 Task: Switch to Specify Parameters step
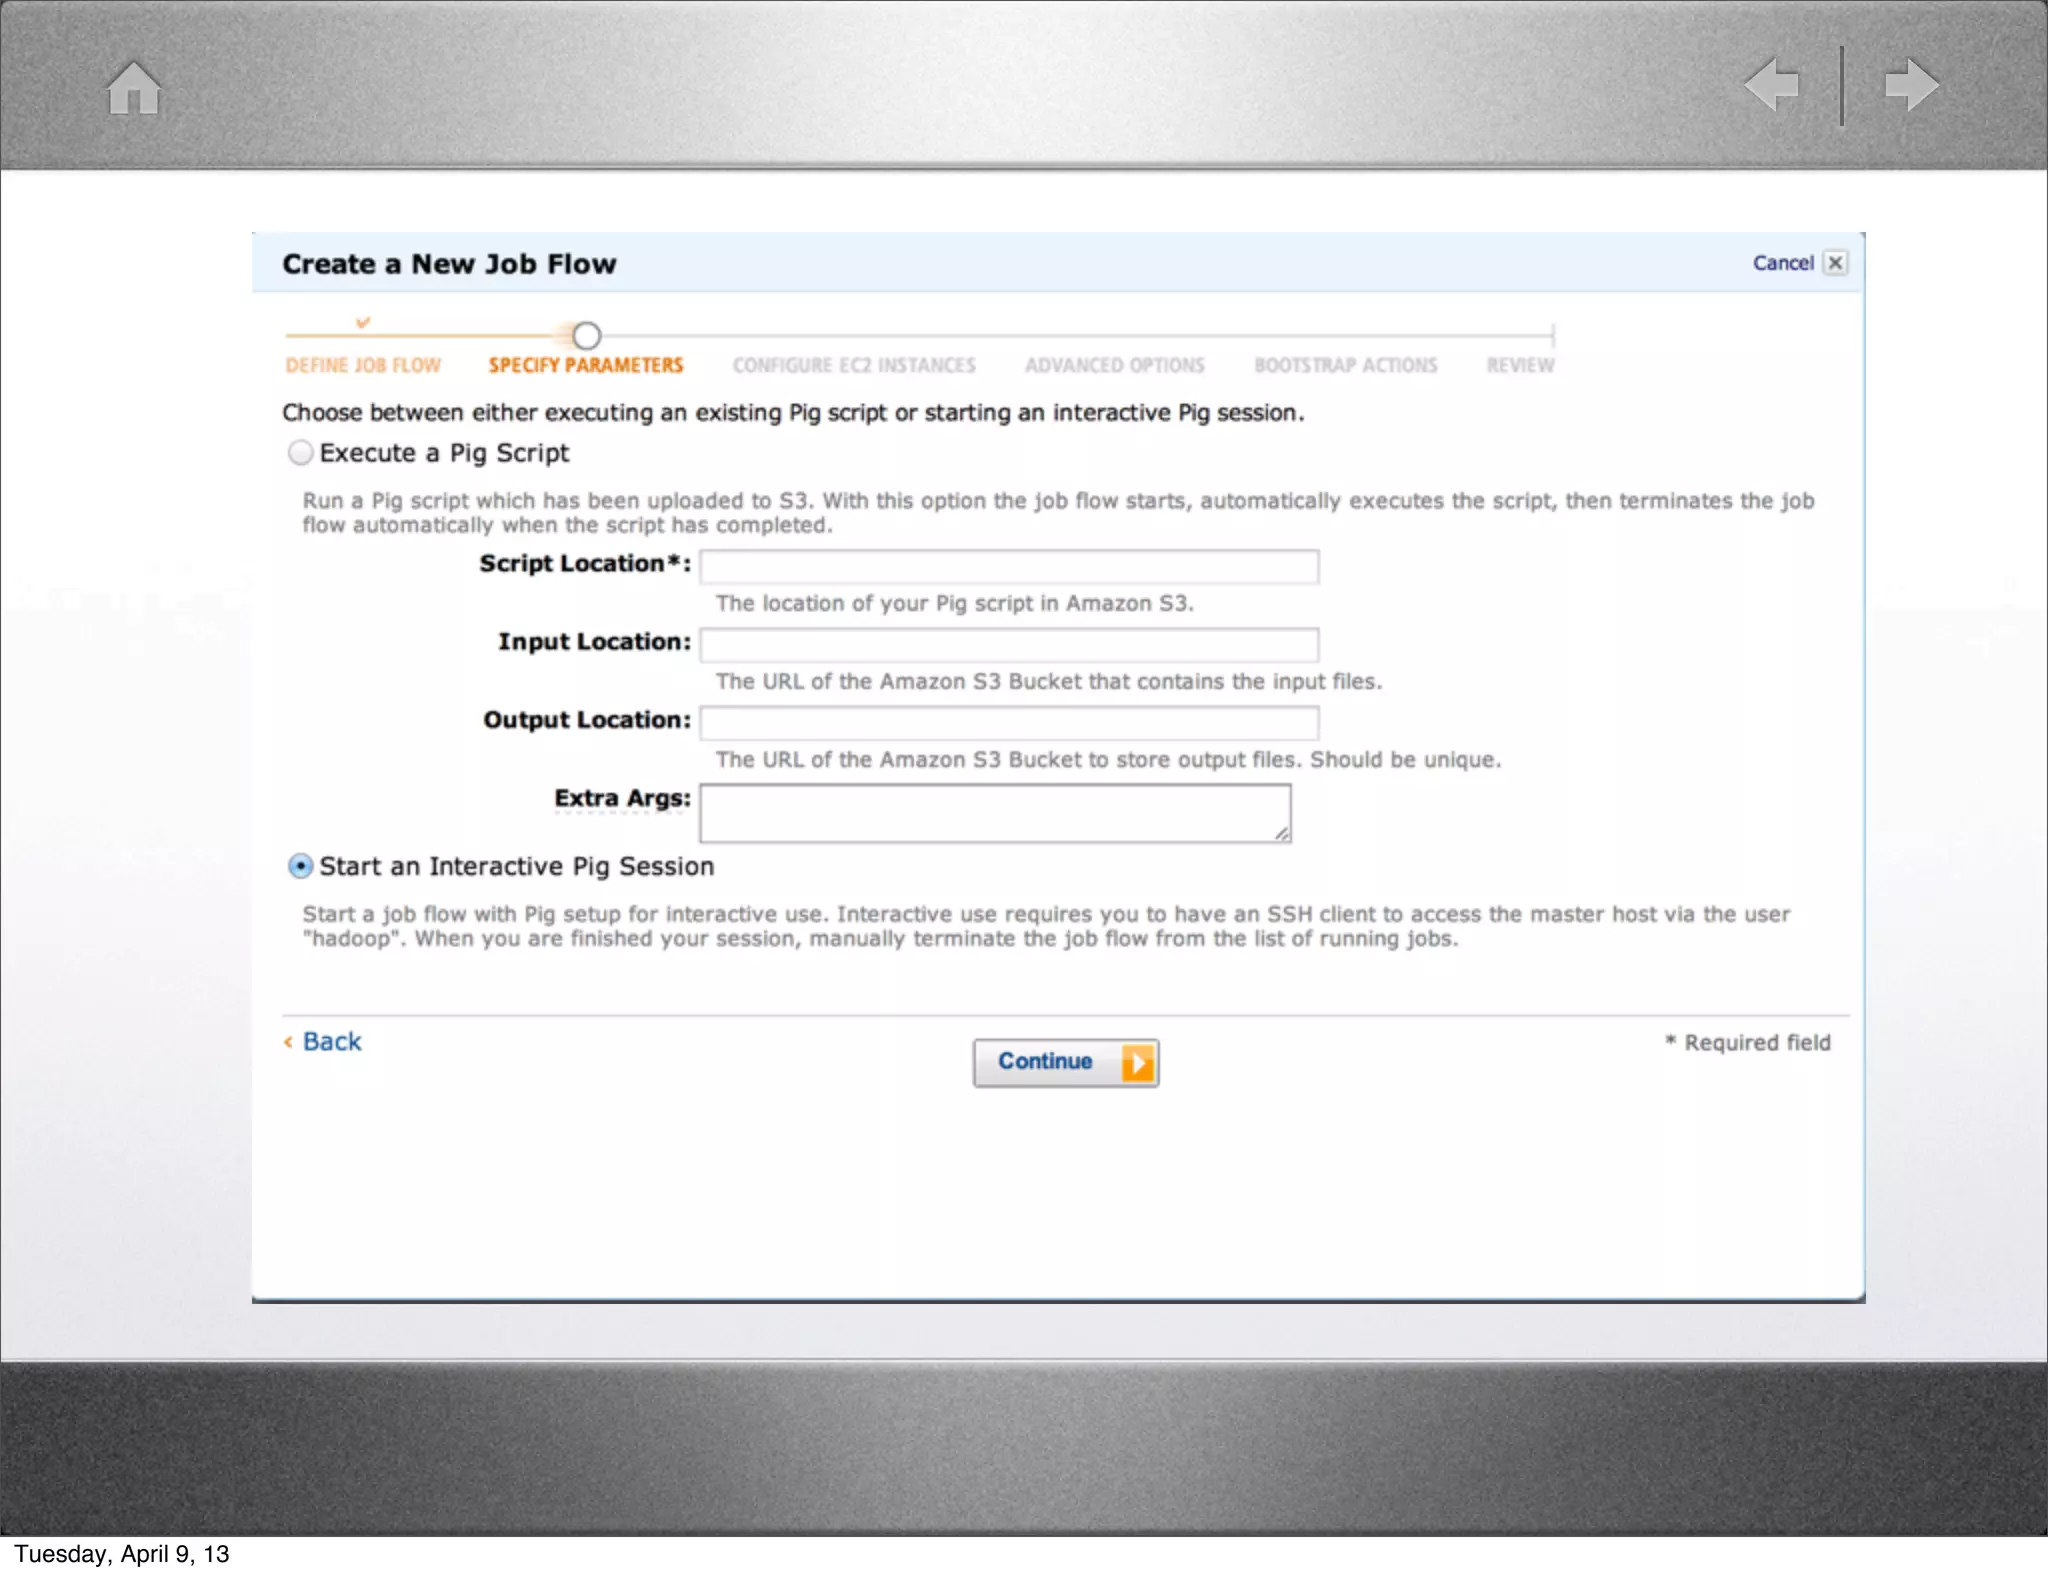tap(586, 365)
